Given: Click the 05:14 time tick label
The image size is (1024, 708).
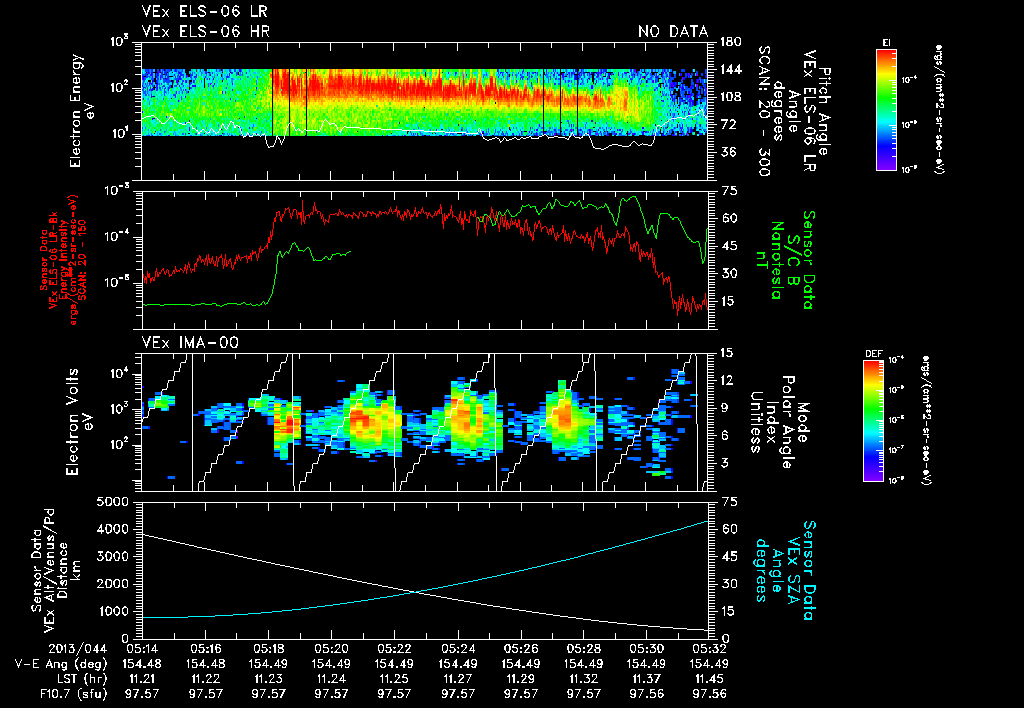Looking at the screenshot, I should point(142,649).
